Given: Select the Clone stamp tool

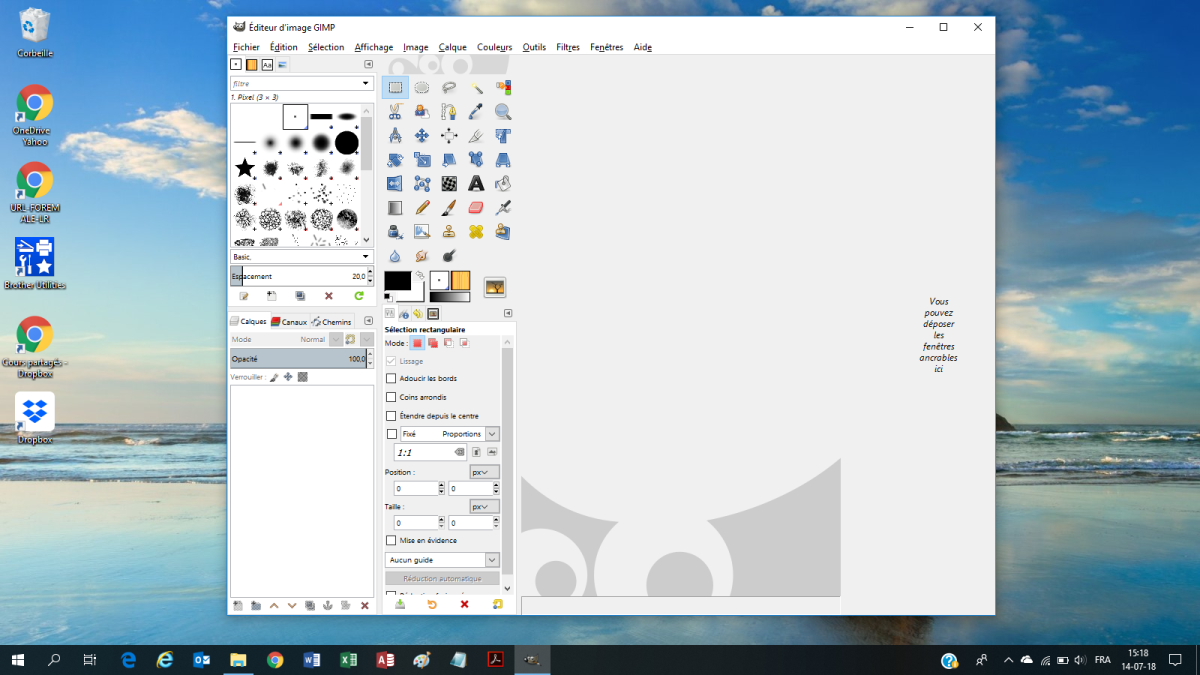Looking at the screenshot, I should click(449, 232).
